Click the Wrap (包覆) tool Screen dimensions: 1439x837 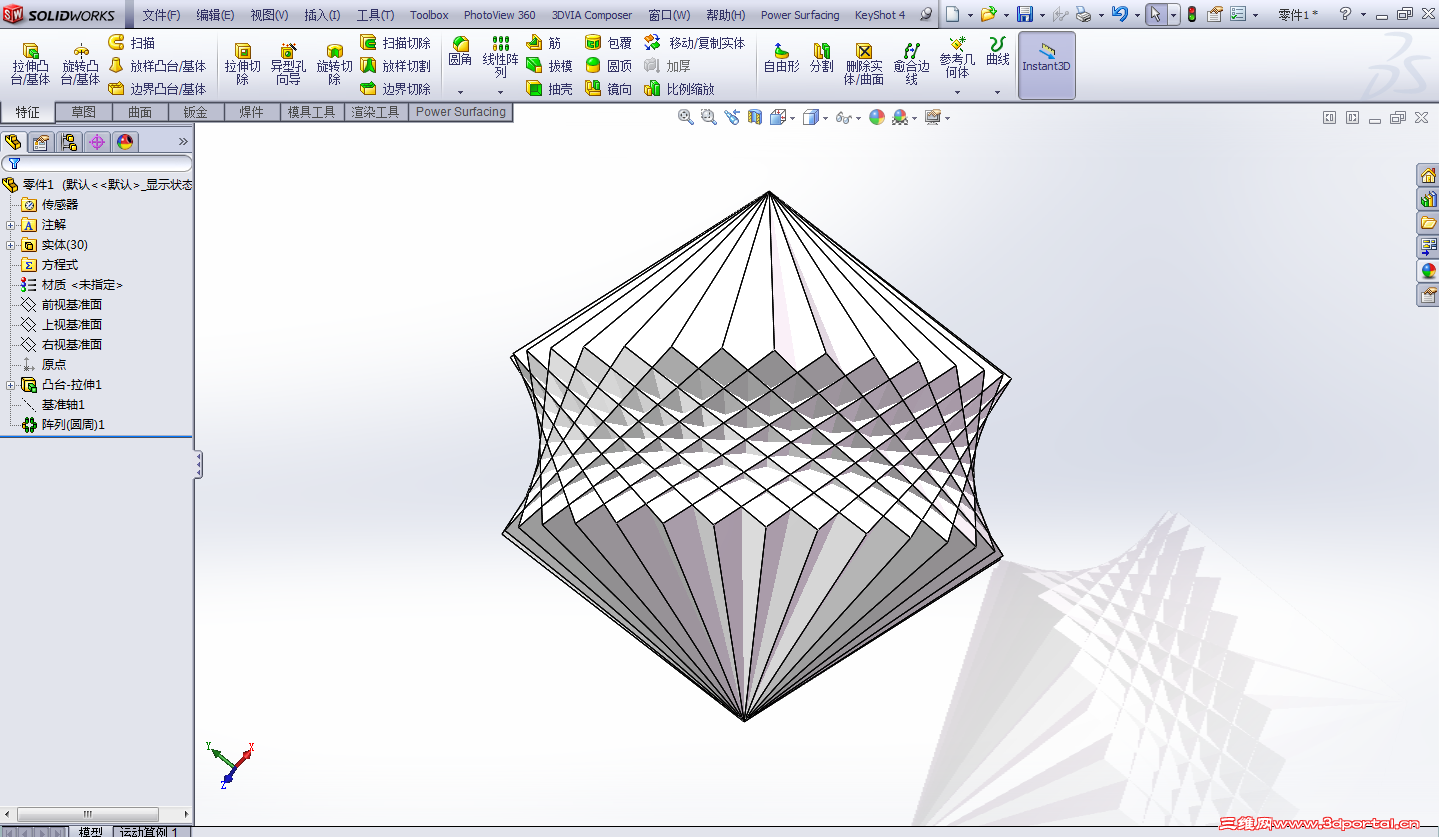tap(608, 43)
